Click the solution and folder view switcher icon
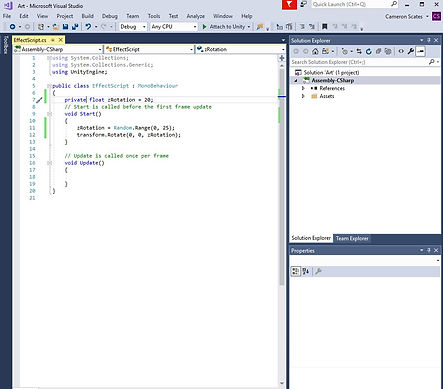Image resolution: width=443 pixels, height=389 pixels. 325,51
